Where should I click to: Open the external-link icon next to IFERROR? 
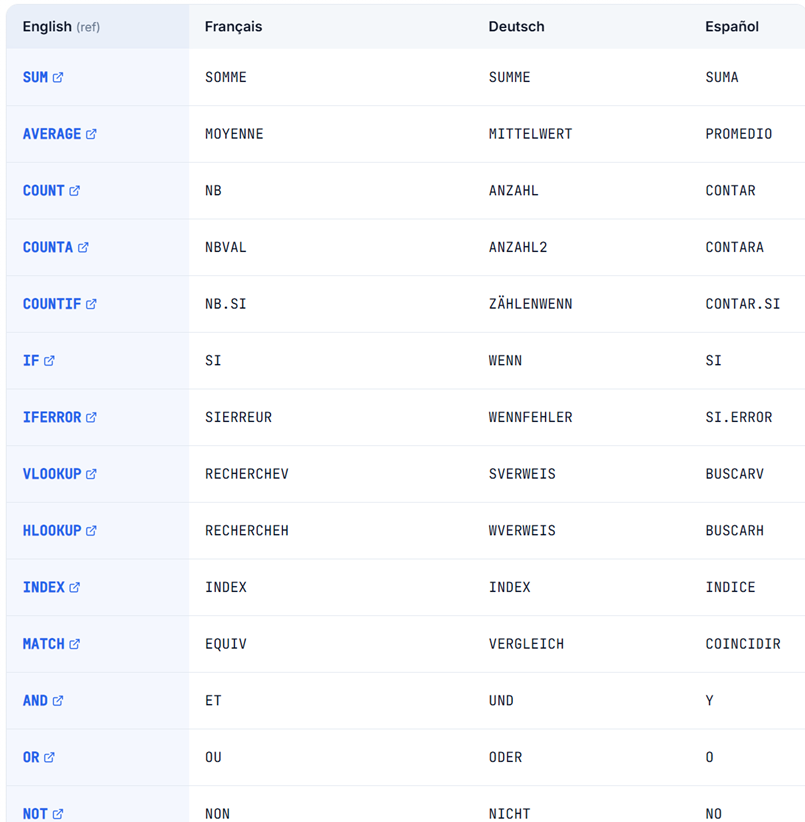coord(91,417)
